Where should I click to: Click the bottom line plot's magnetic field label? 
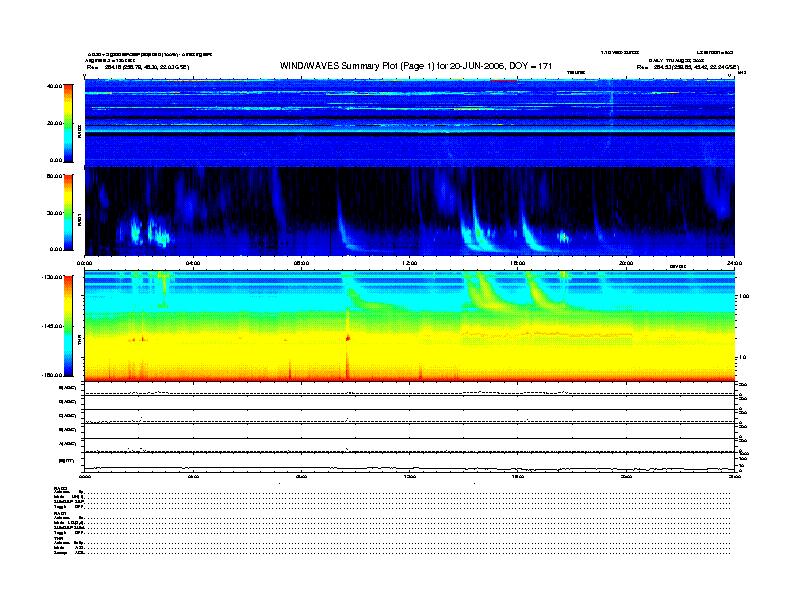click(x=66, y=461)
